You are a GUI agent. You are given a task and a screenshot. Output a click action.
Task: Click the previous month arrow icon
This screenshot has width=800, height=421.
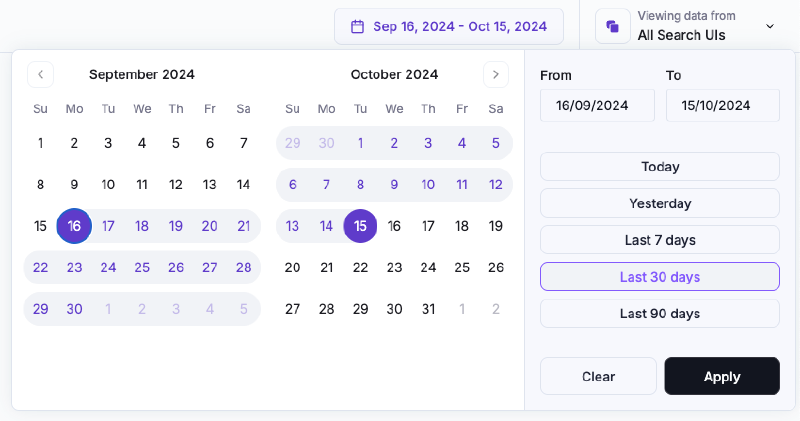point(40,75)
